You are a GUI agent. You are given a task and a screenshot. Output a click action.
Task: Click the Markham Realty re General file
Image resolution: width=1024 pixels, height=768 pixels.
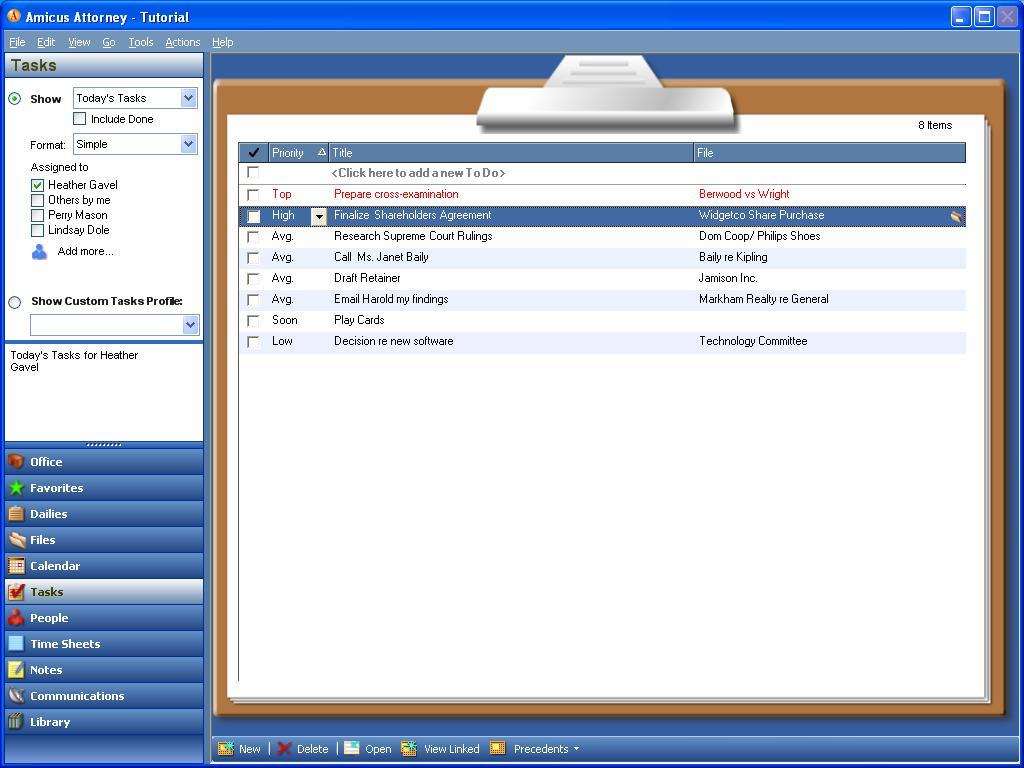[x=763, y=299]
